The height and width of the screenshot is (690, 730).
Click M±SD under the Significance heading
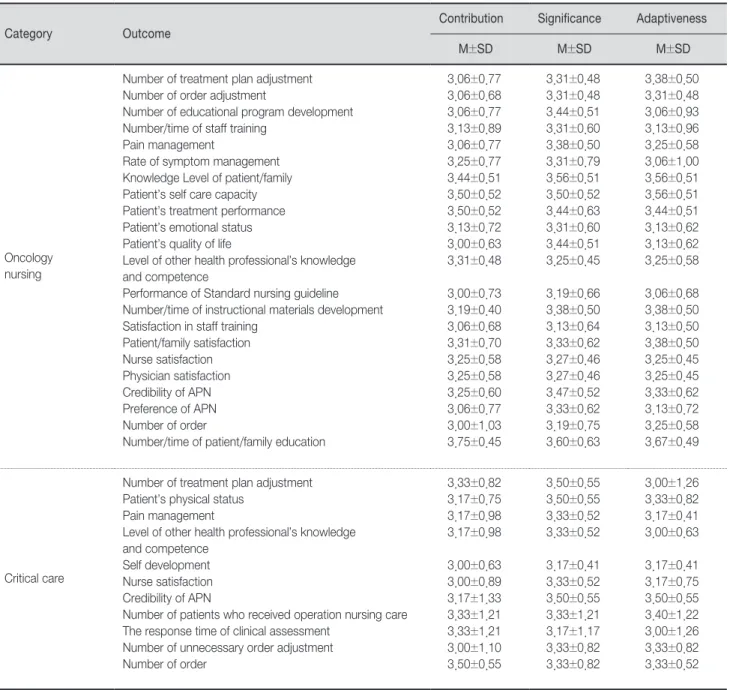(574, 49)
